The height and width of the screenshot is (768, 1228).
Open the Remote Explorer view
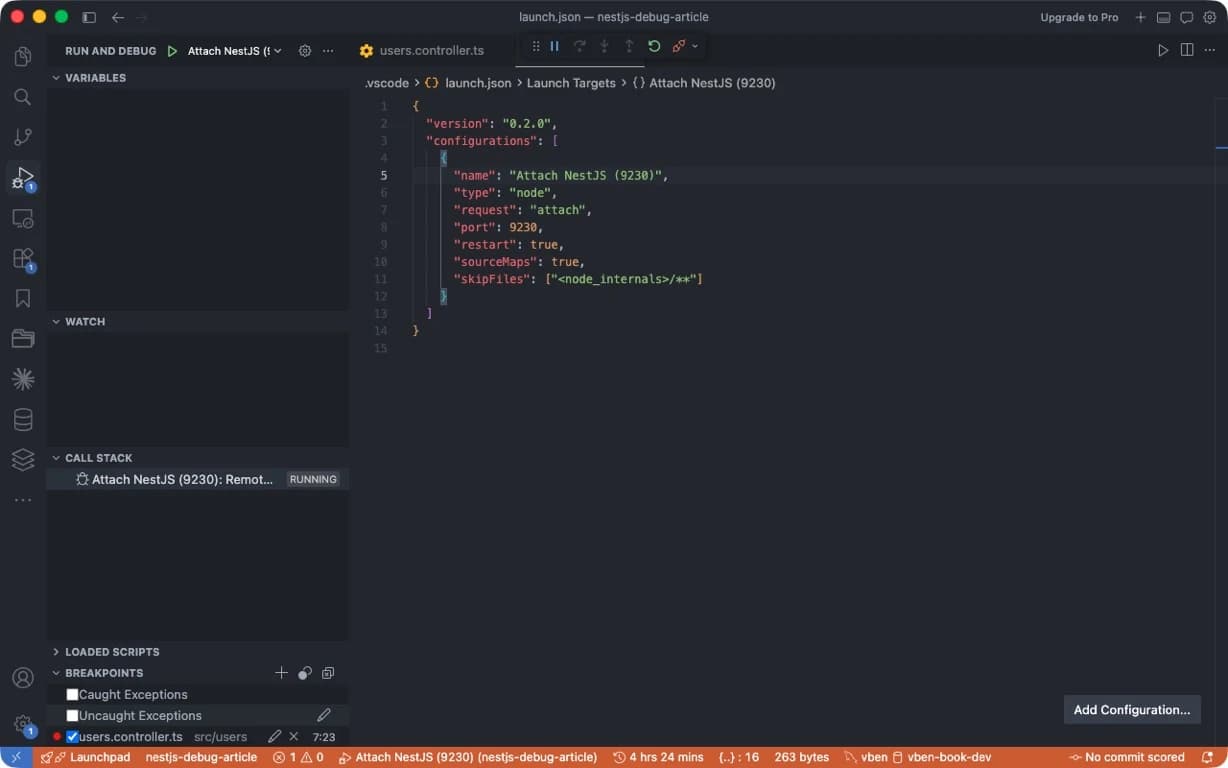(23, 218)
